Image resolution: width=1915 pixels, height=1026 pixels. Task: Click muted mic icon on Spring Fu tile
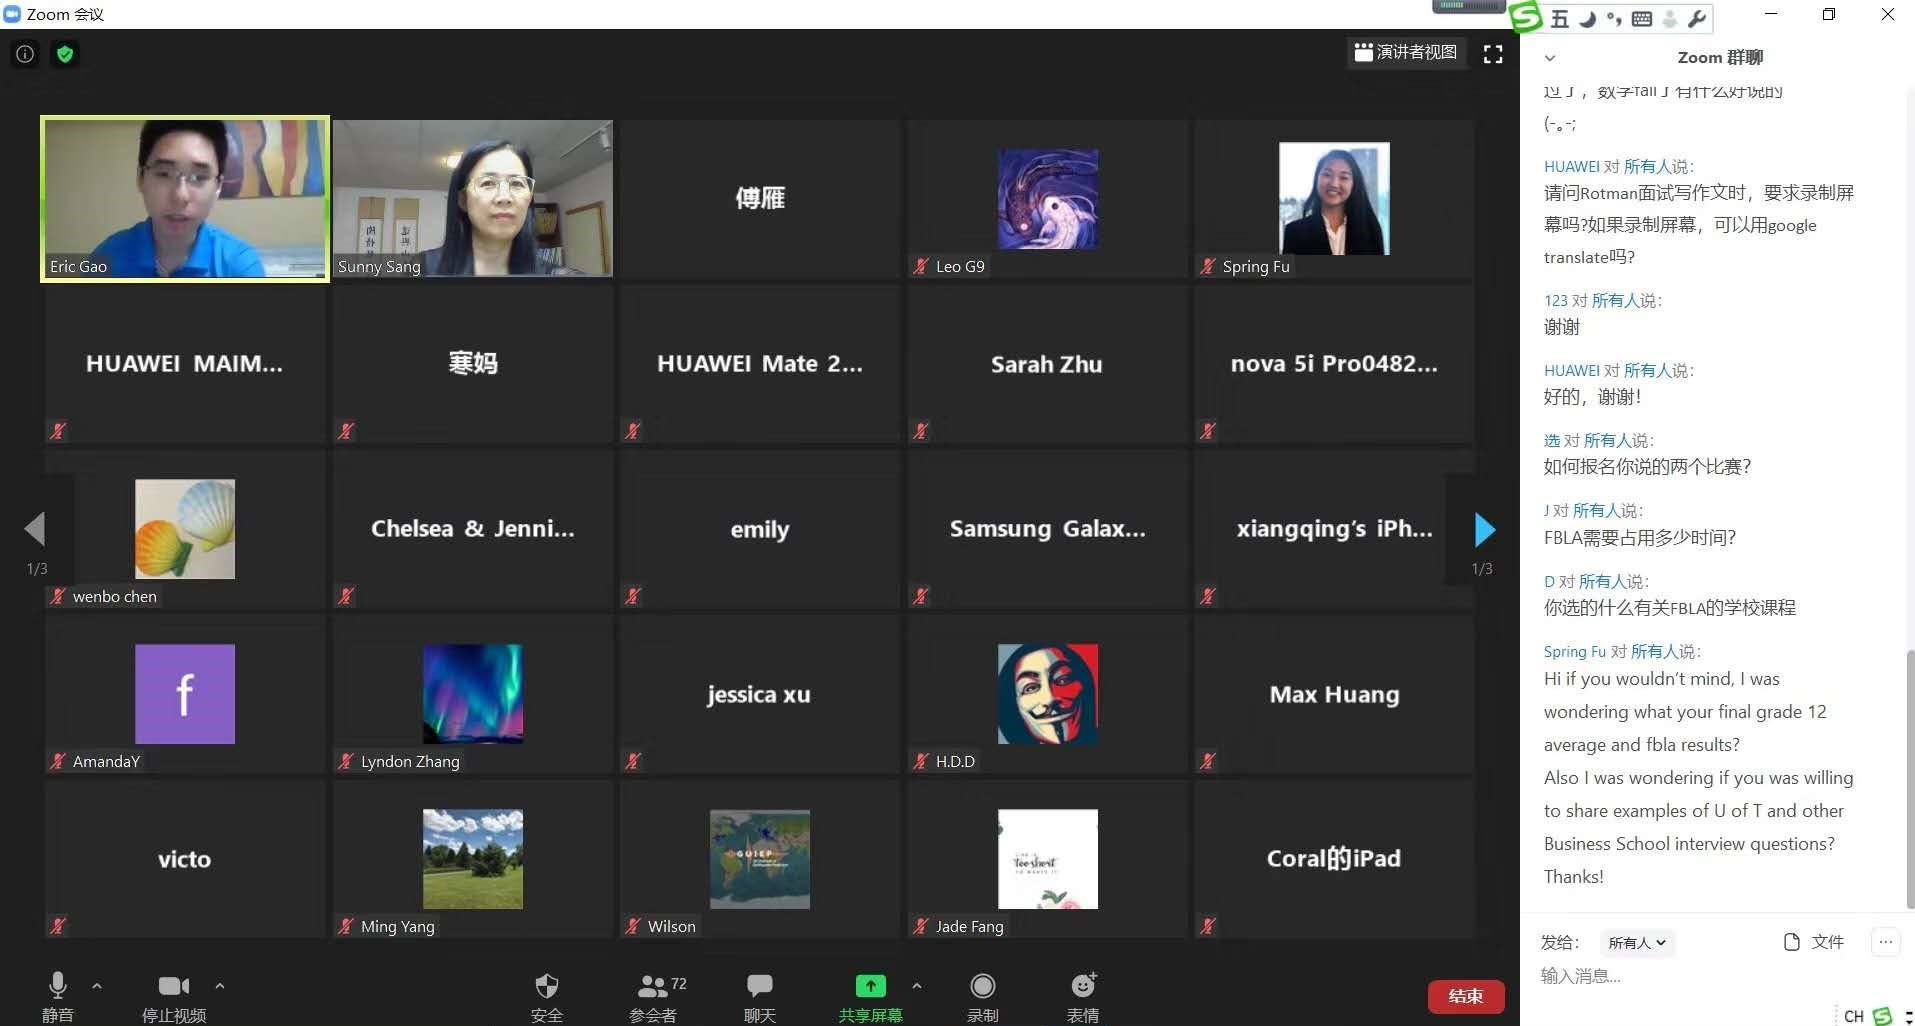(x=1208, y=266)
